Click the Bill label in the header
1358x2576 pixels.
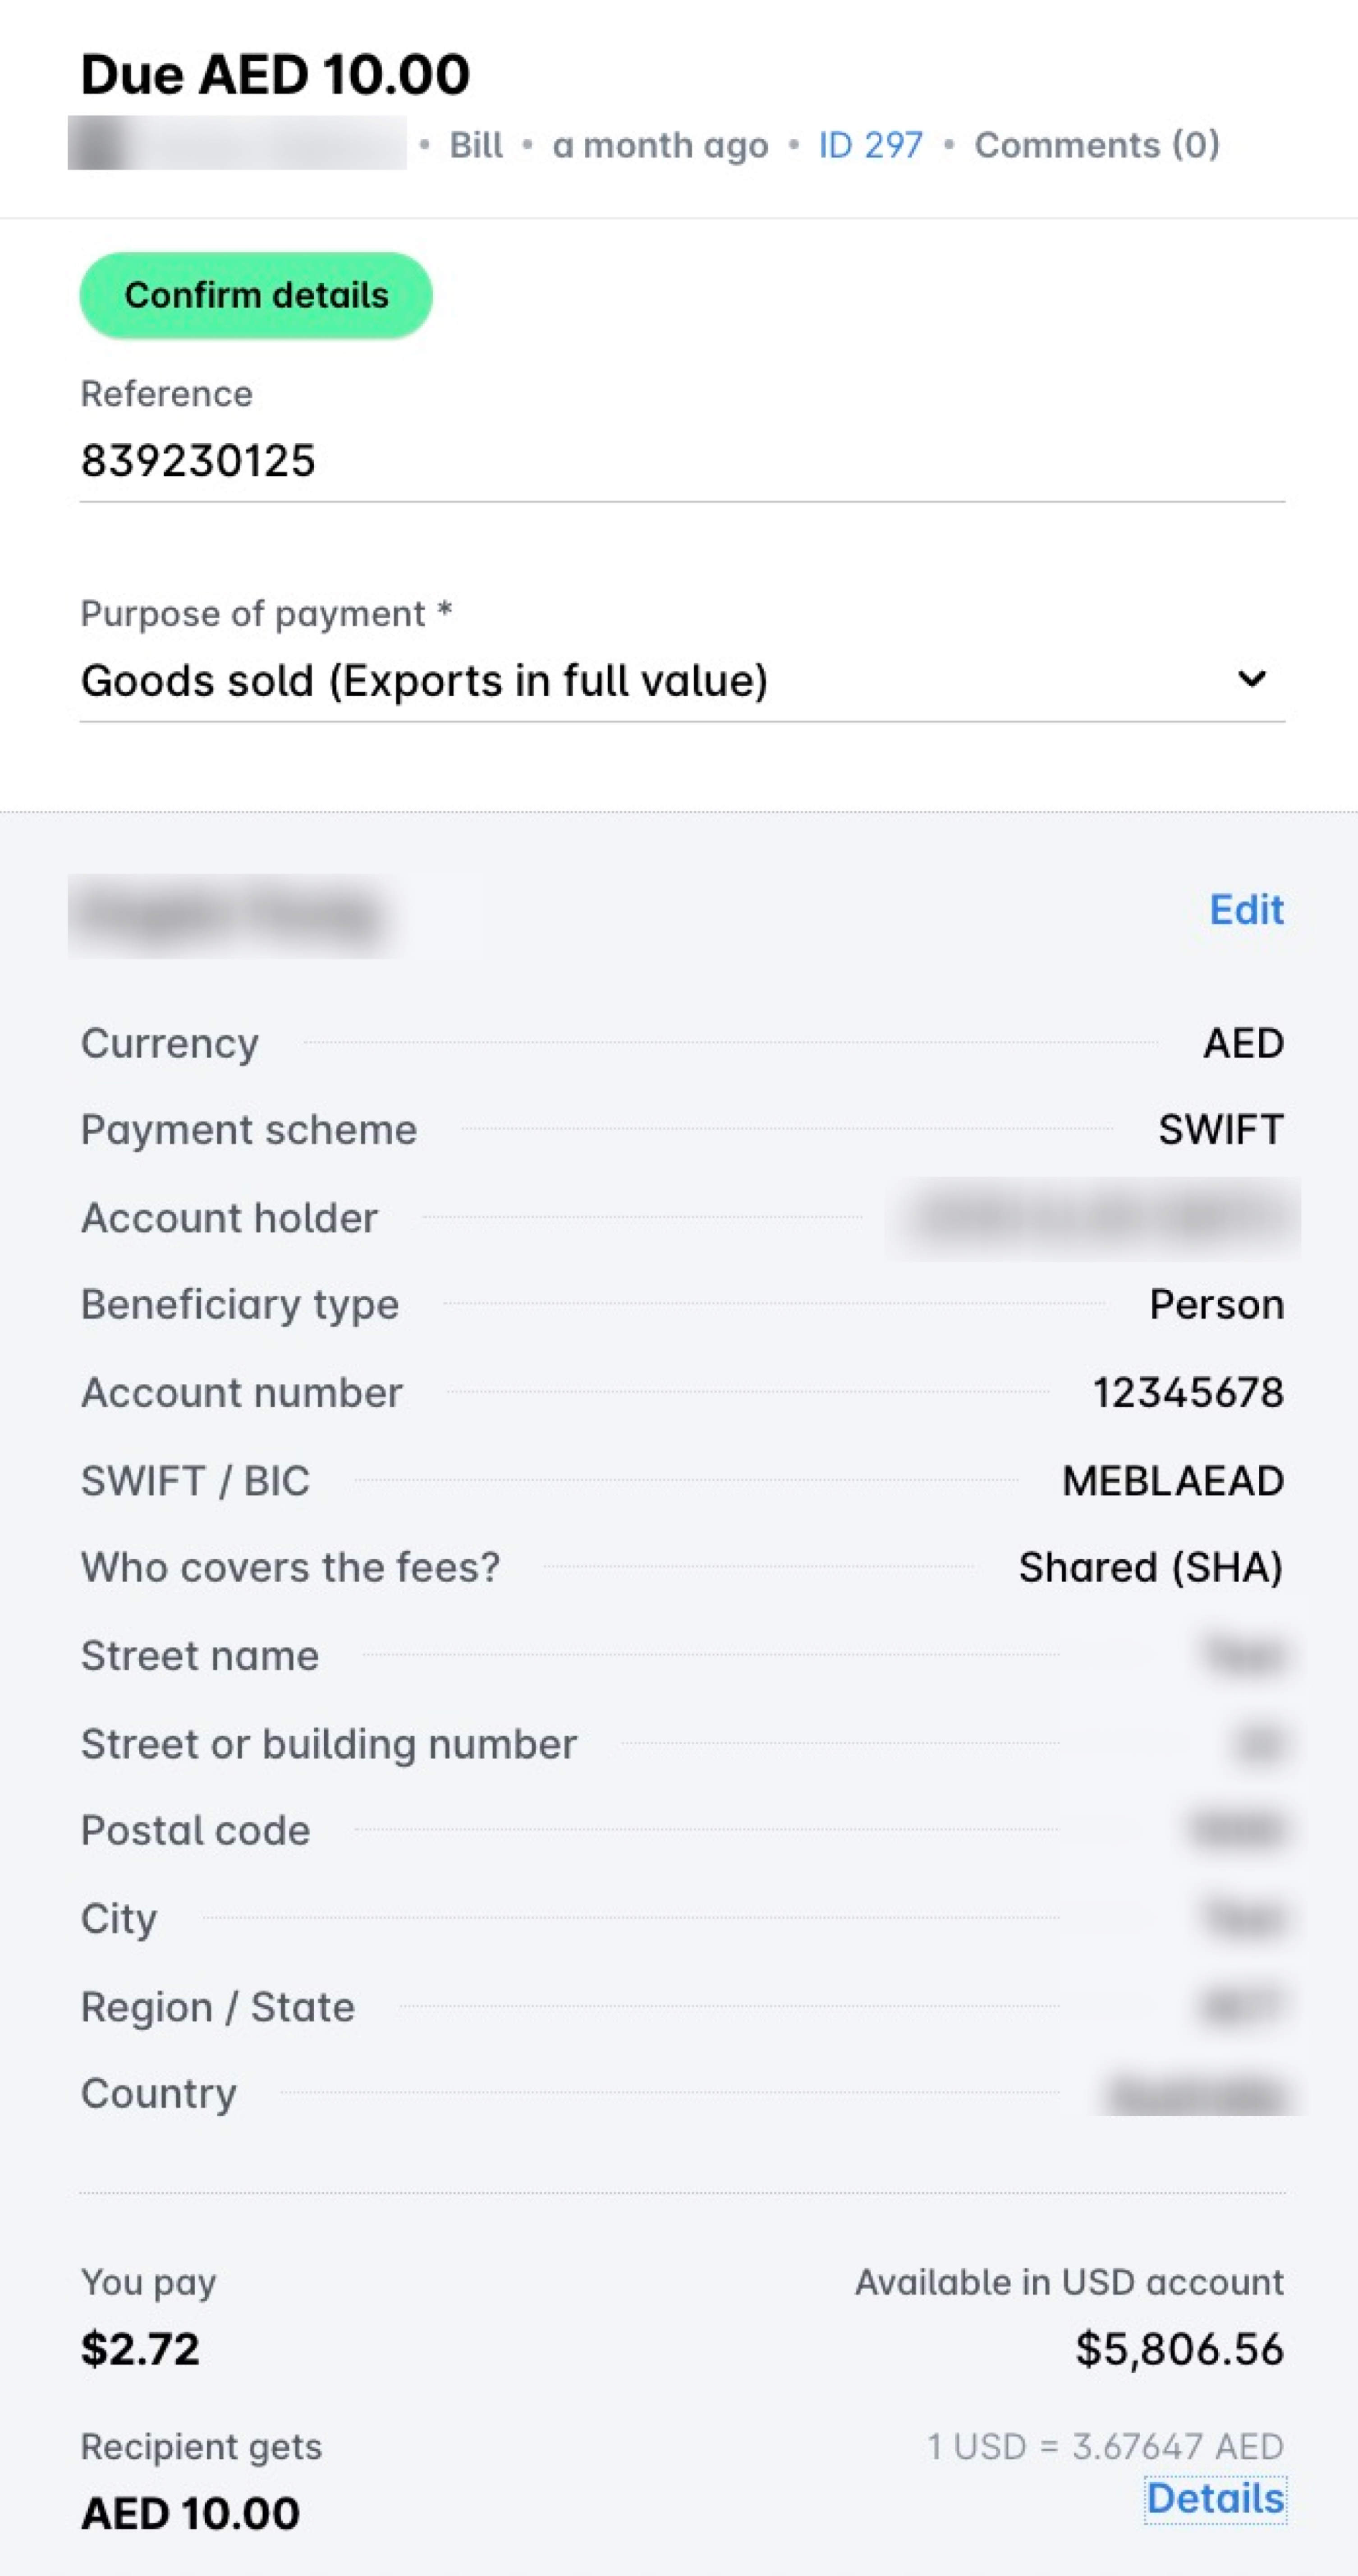[476, 145]
